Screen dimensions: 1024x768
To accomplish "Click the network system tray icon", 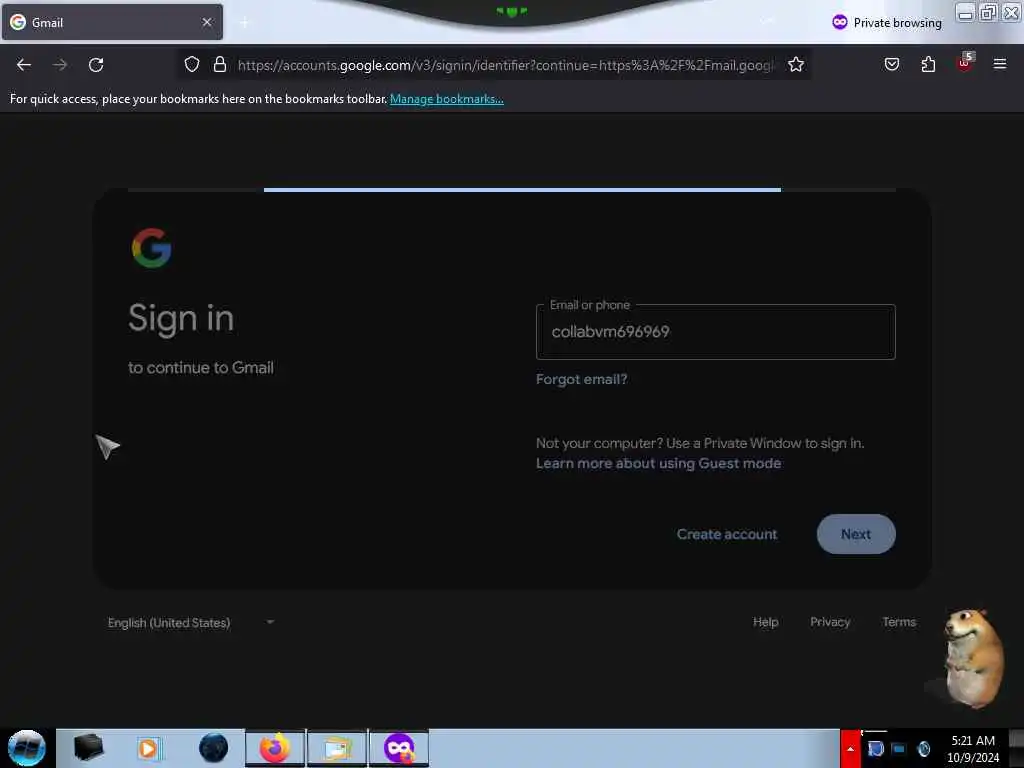I will pos(899,748).
